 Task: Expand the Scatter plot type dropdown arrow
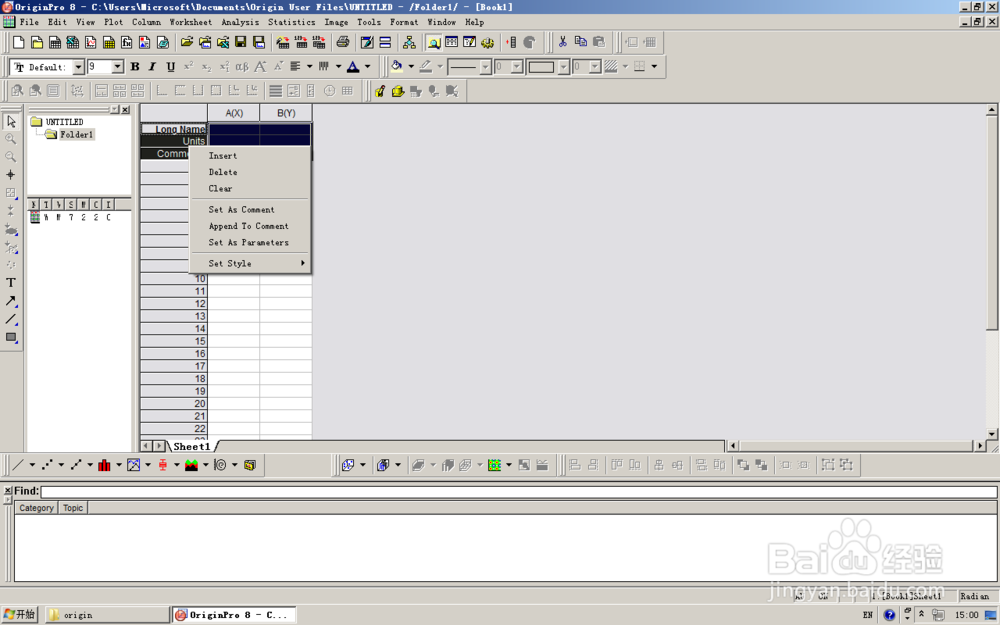pyautogui.click(x=61, y=465)
